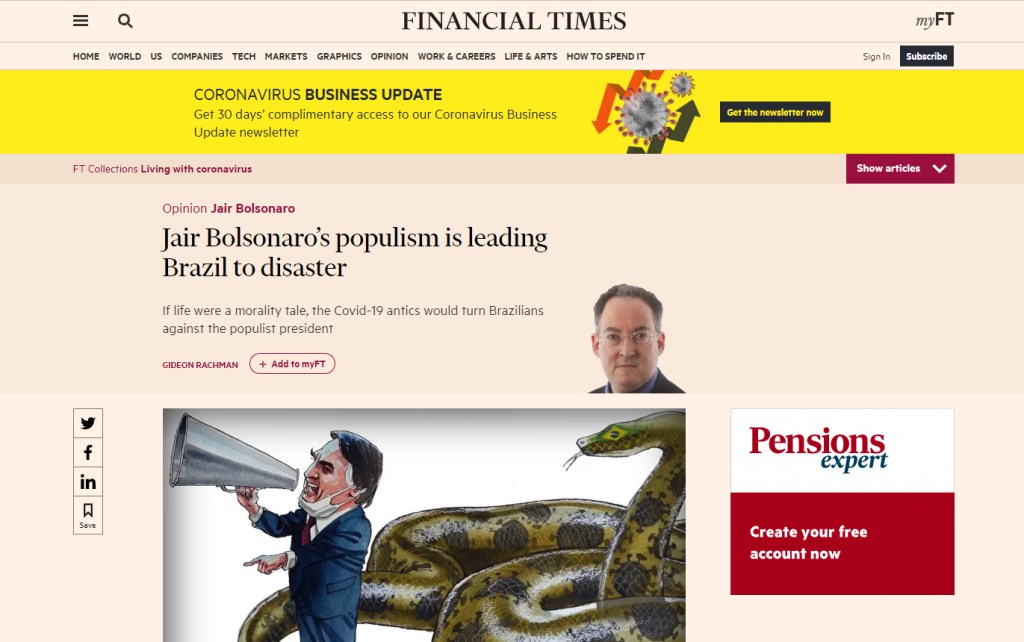Share article on Facebook
Screen dimensions: 1024x642
88,453
